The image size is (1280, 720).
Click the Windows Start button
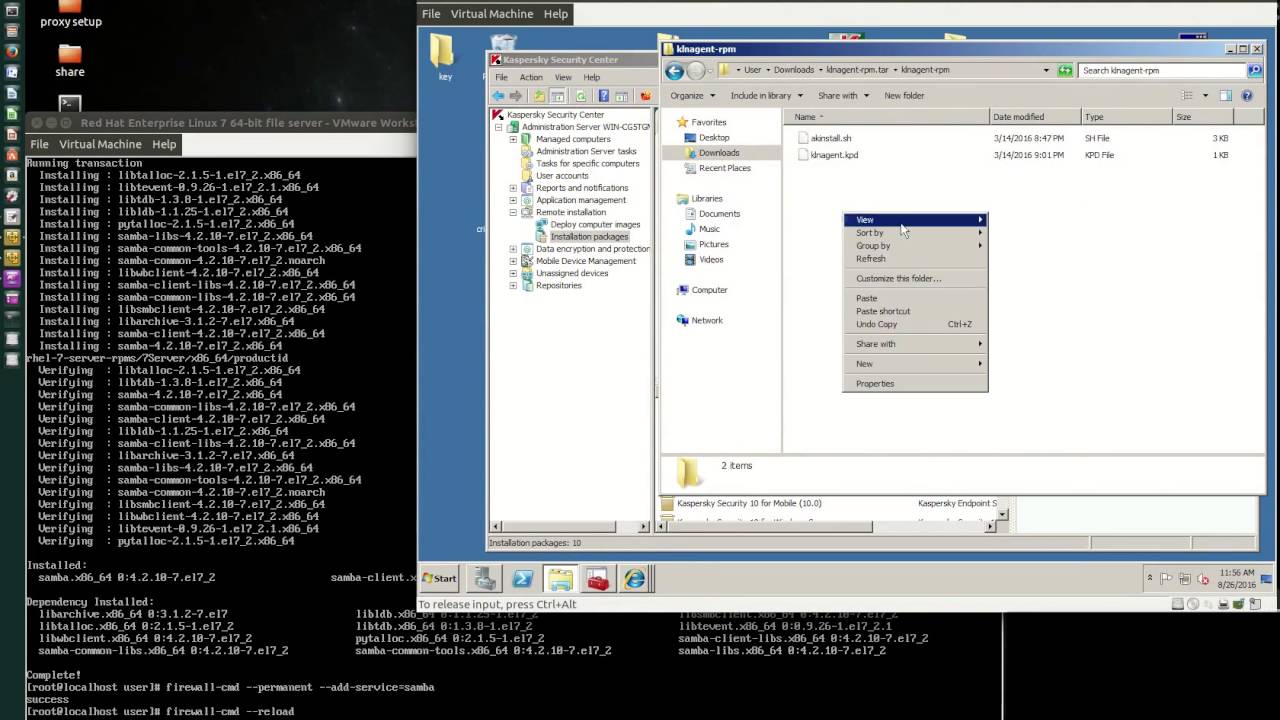coord(439,578)
